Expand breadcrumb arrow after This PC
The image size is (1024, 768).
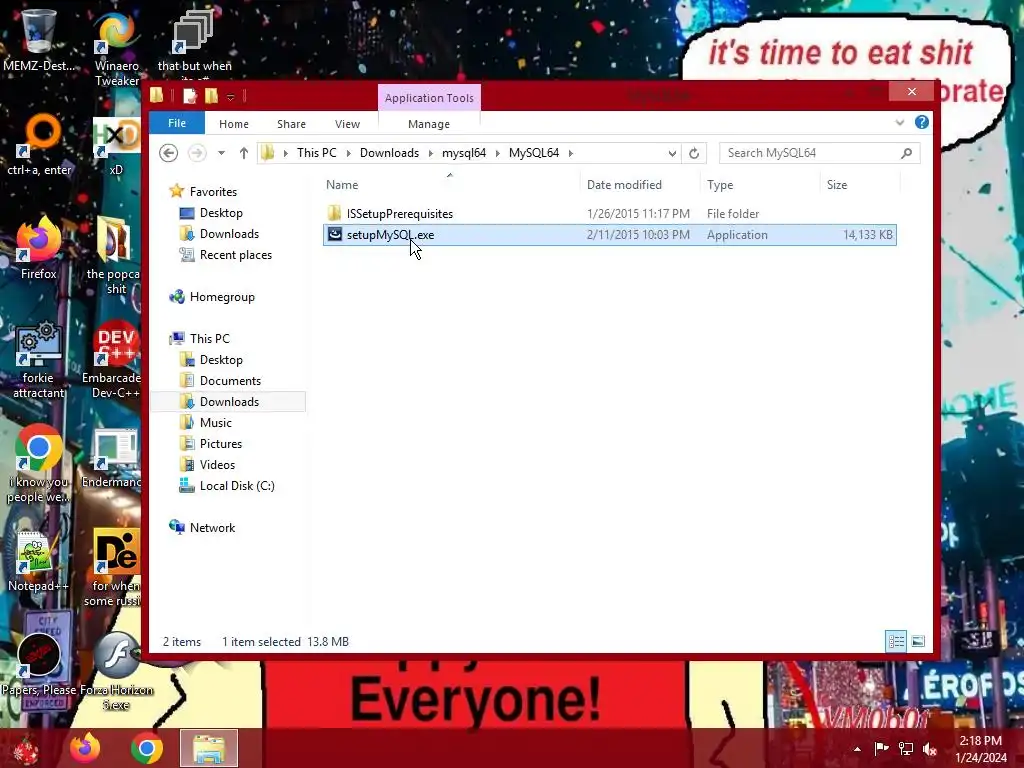pyautogui.click(x=348, y=153)
